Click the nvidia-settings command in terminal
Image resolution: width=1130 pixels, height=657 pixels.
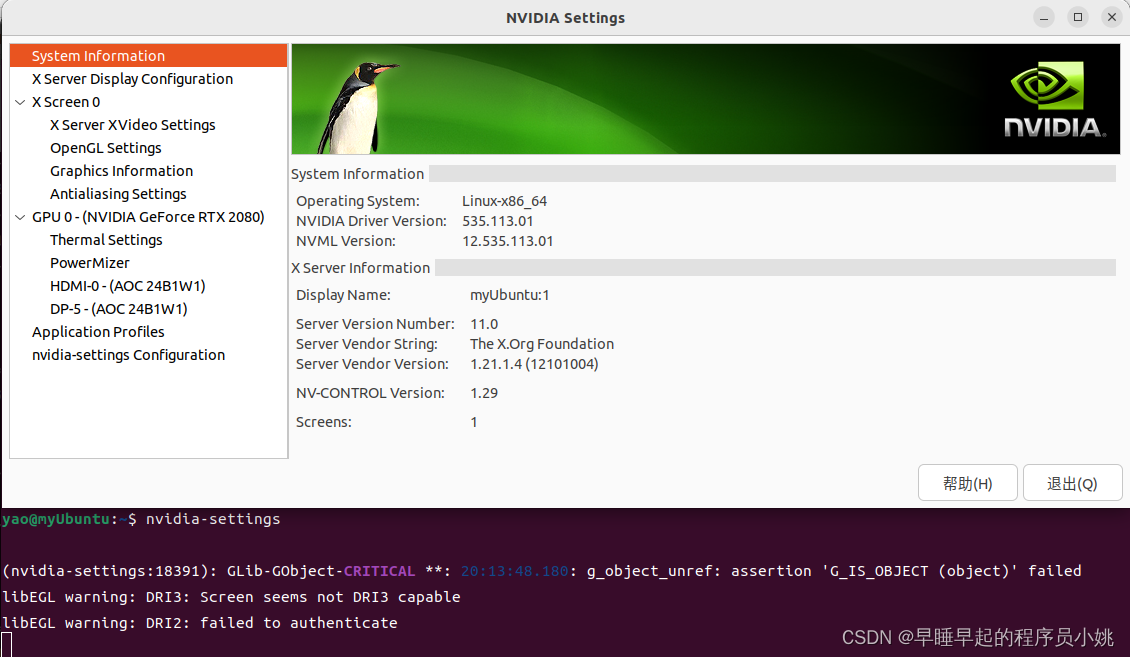[213, 519]
